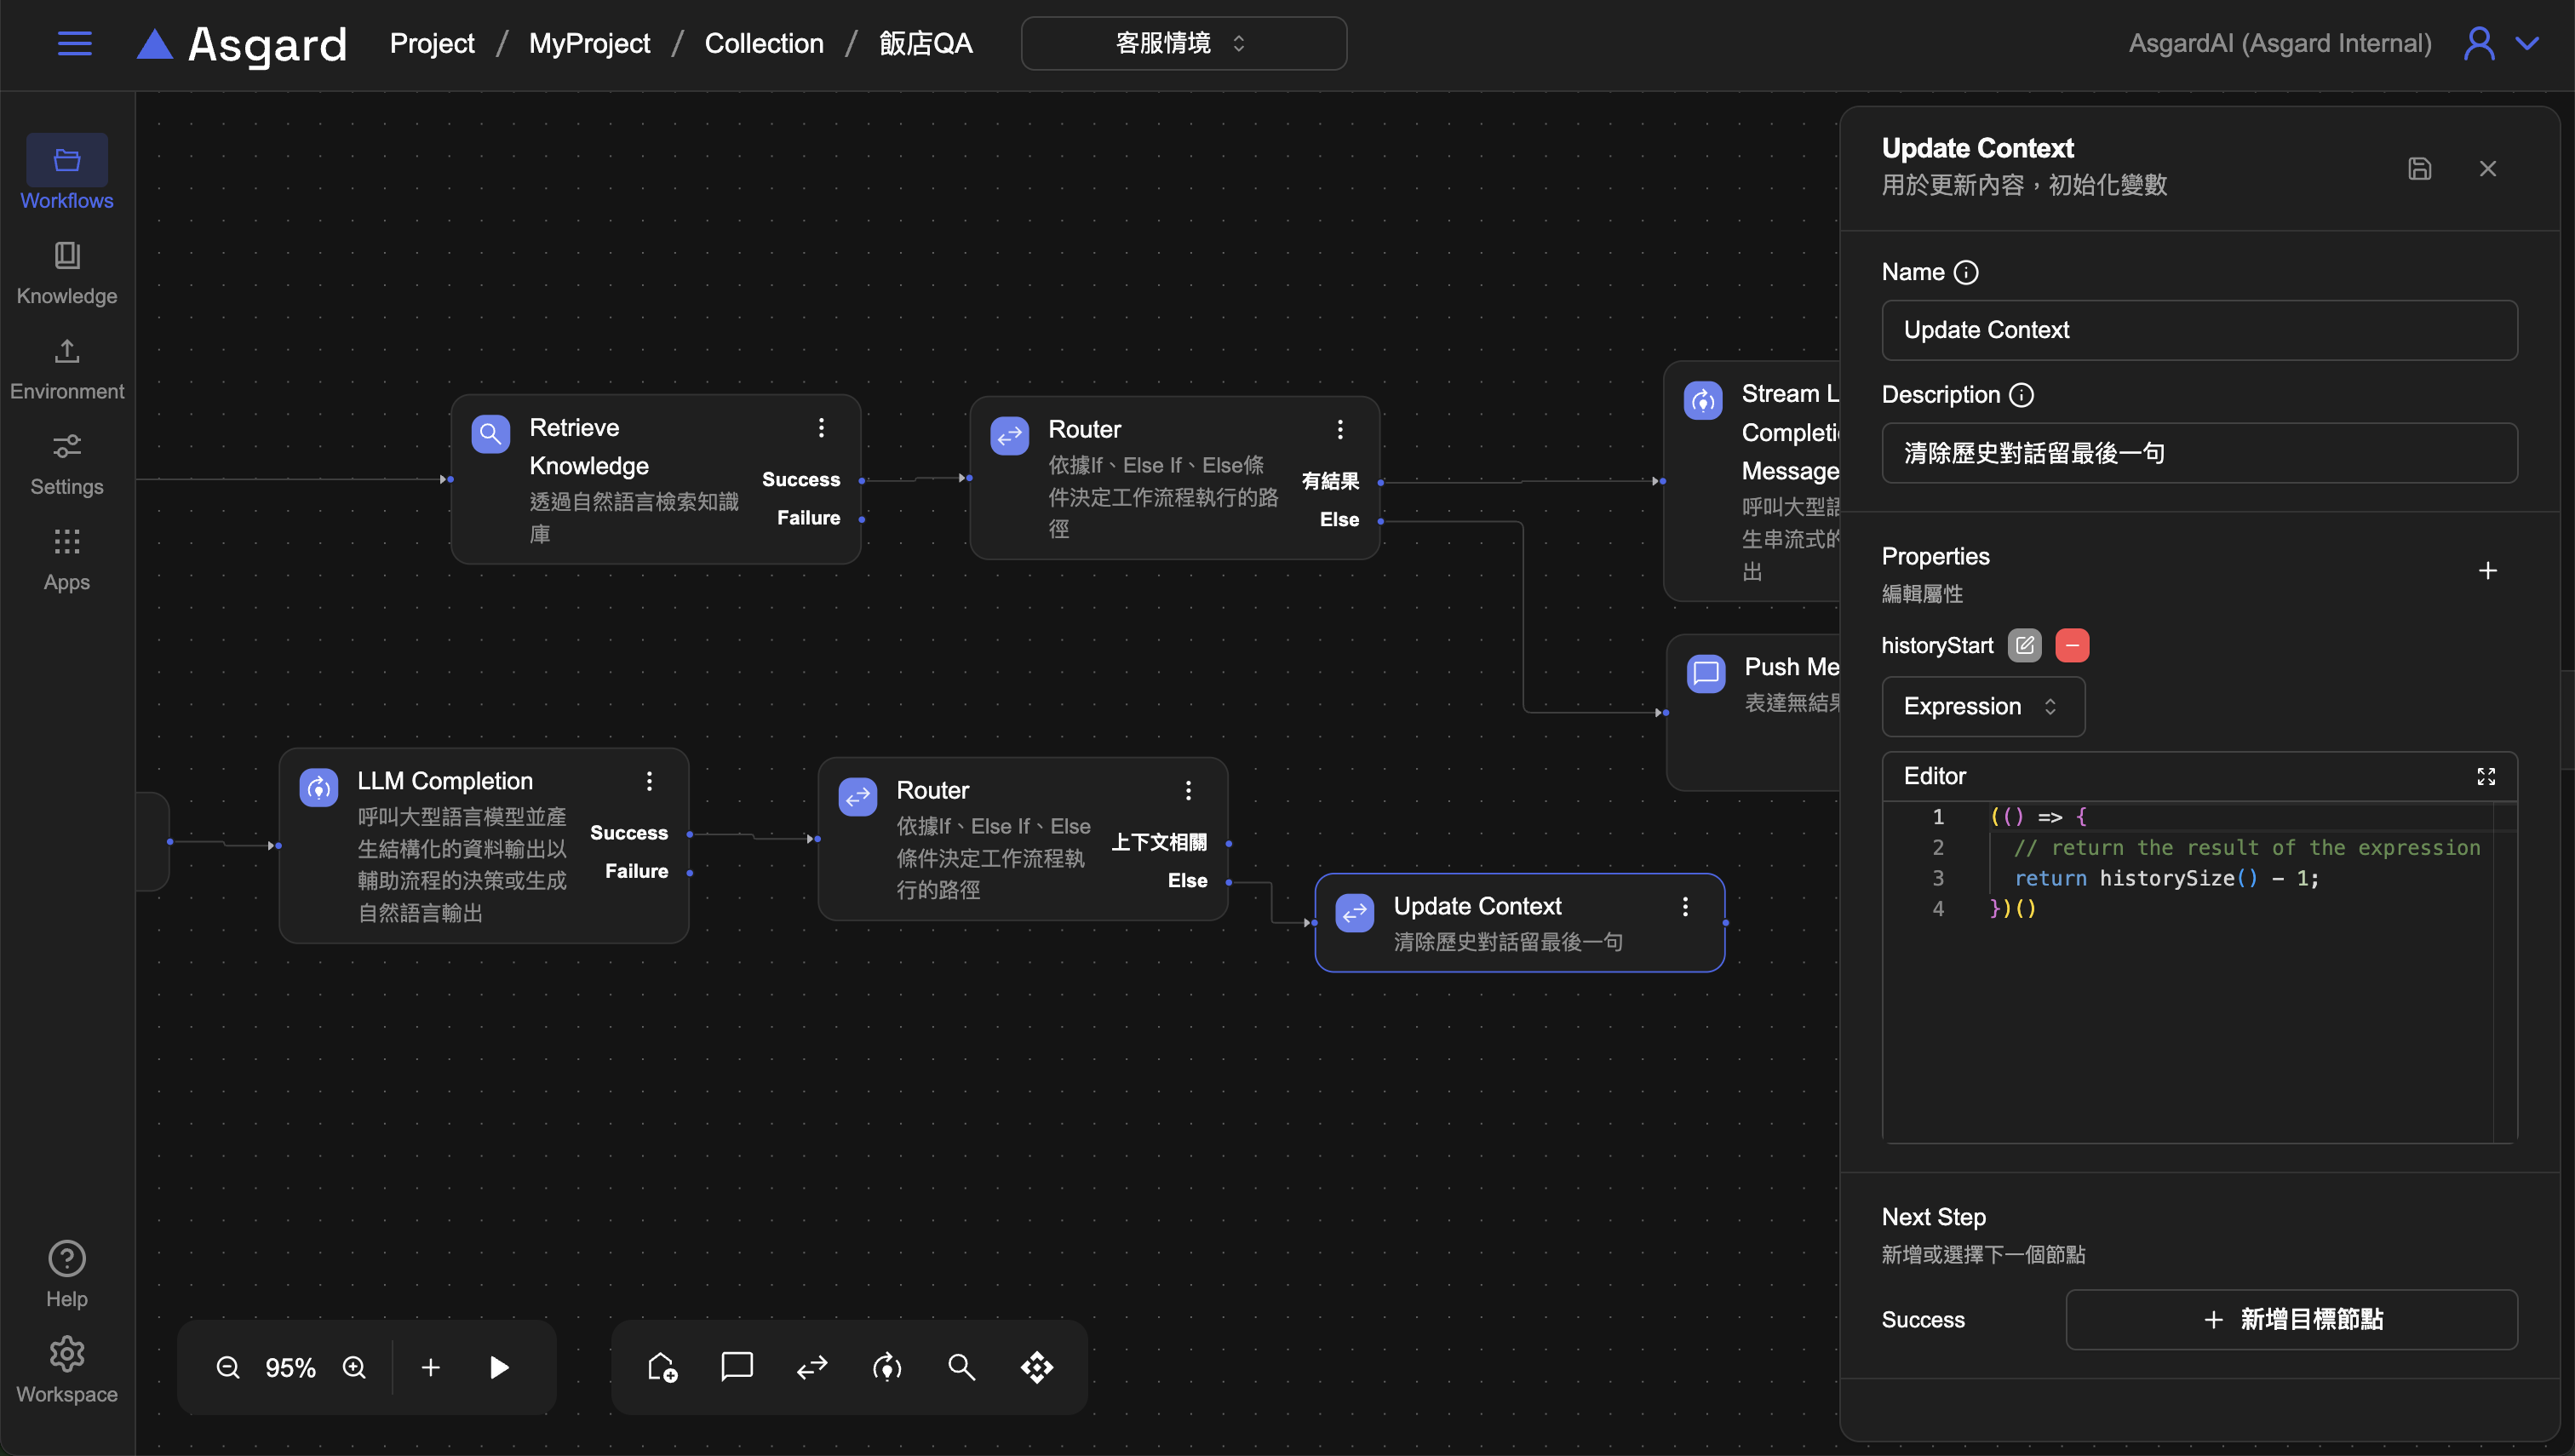
Task: Click the Description input field
Action: tap(2199, 453)
